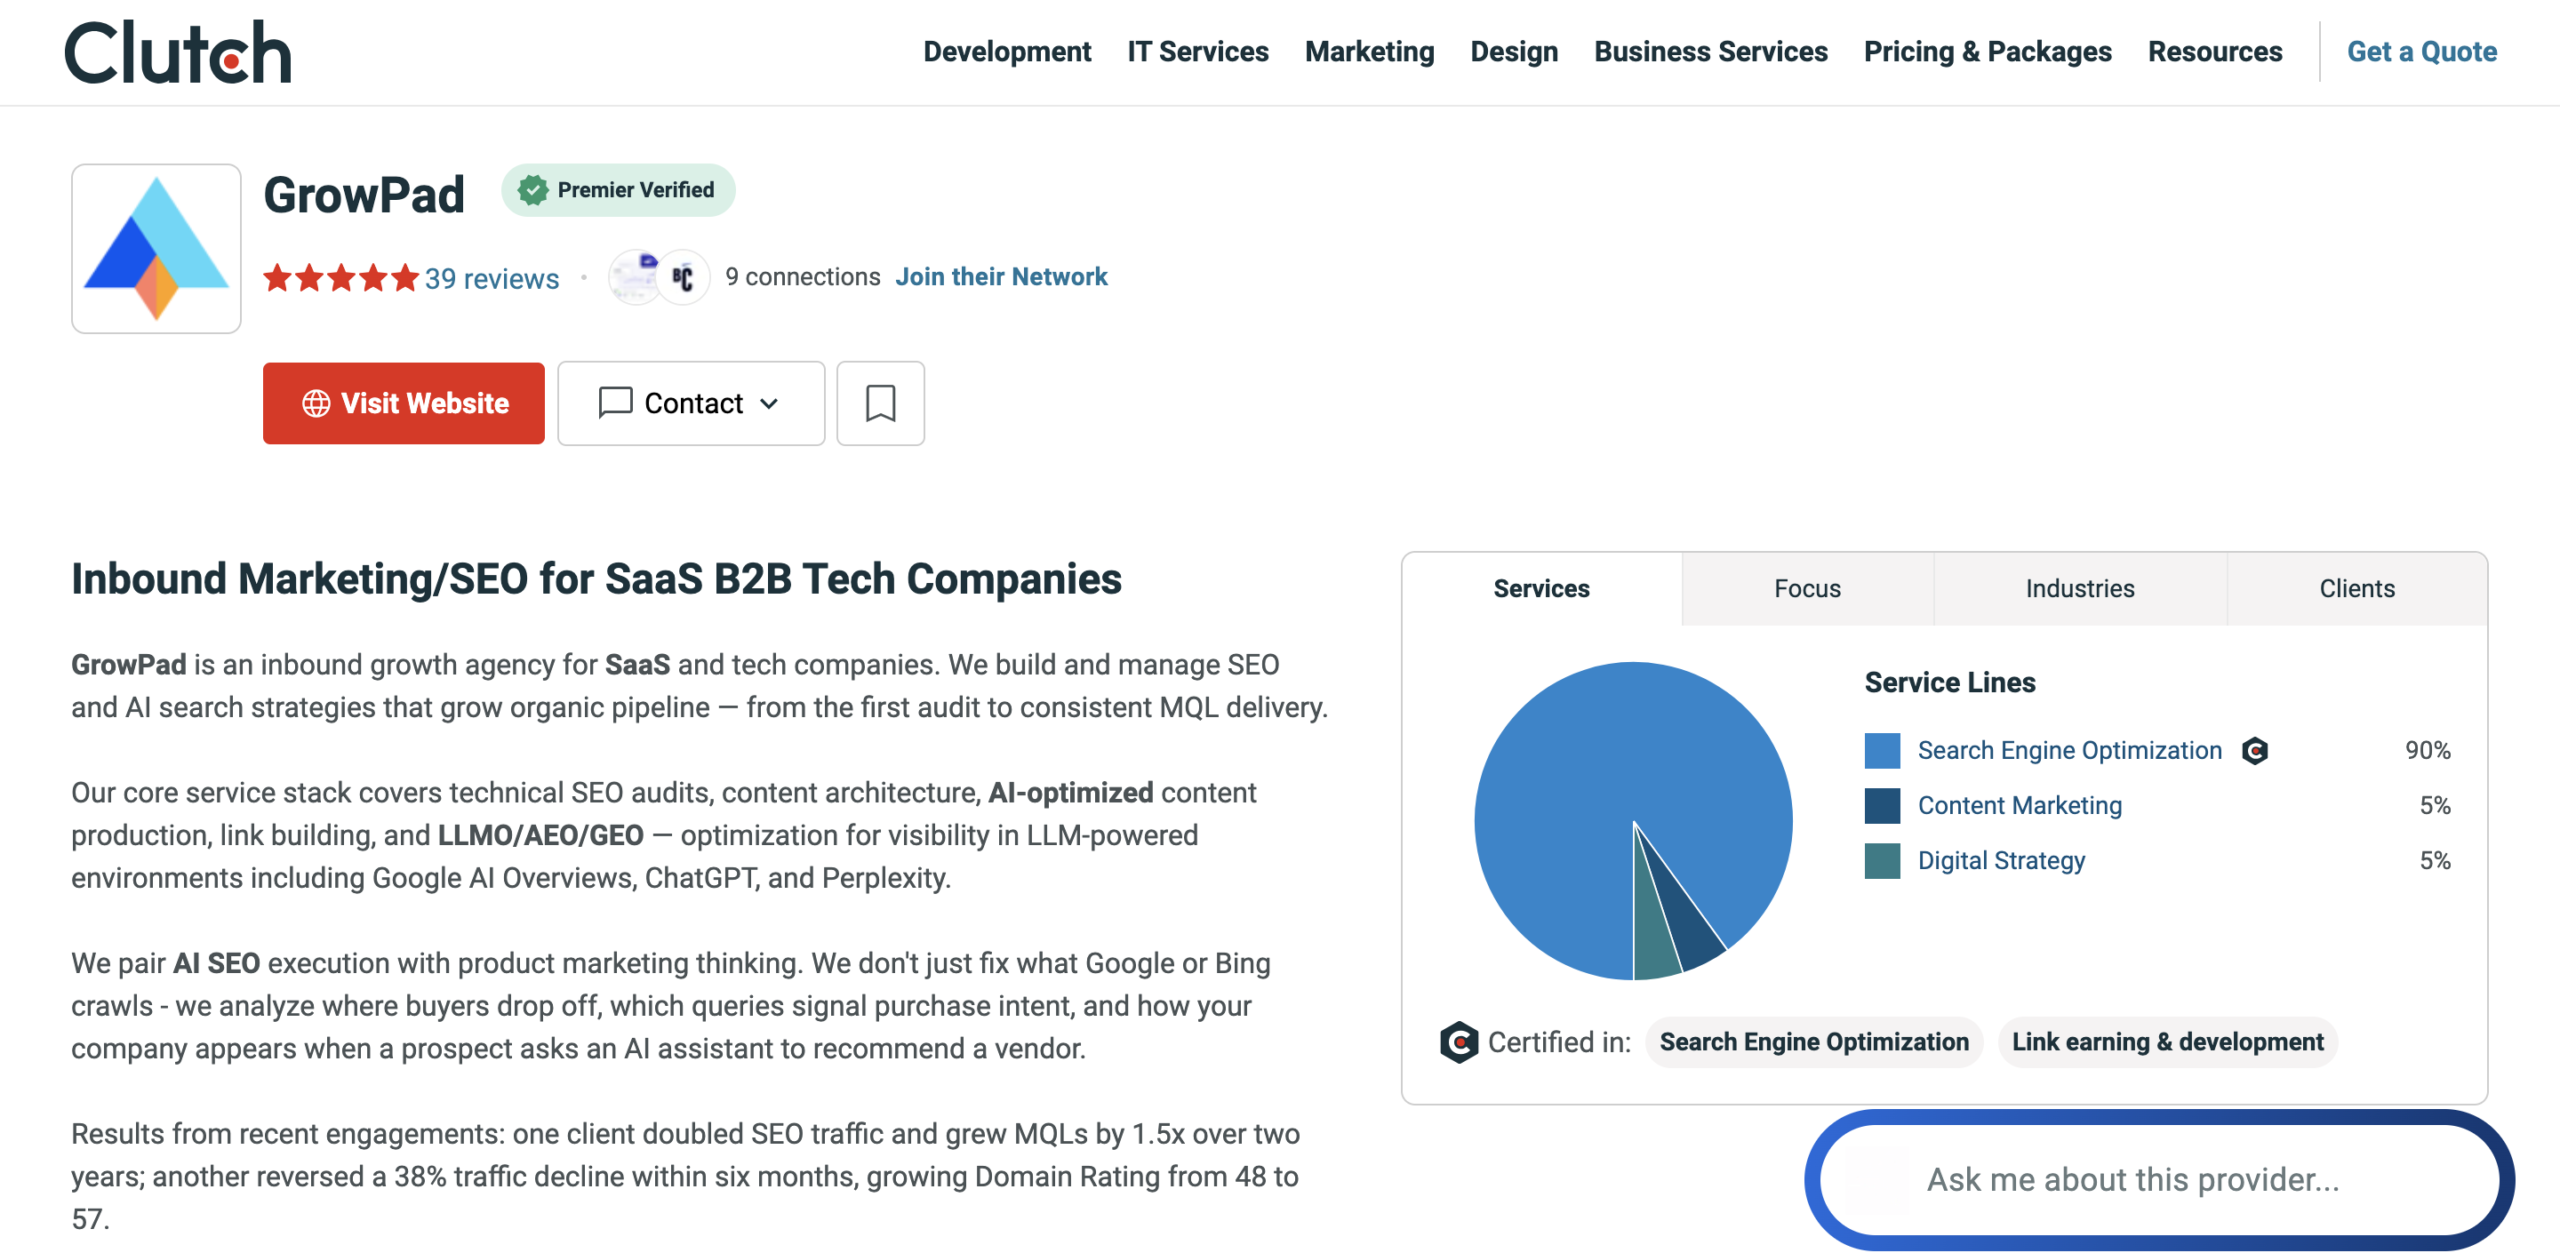
Task: Click the Premier Verified badge
Action: coord(618,190)
